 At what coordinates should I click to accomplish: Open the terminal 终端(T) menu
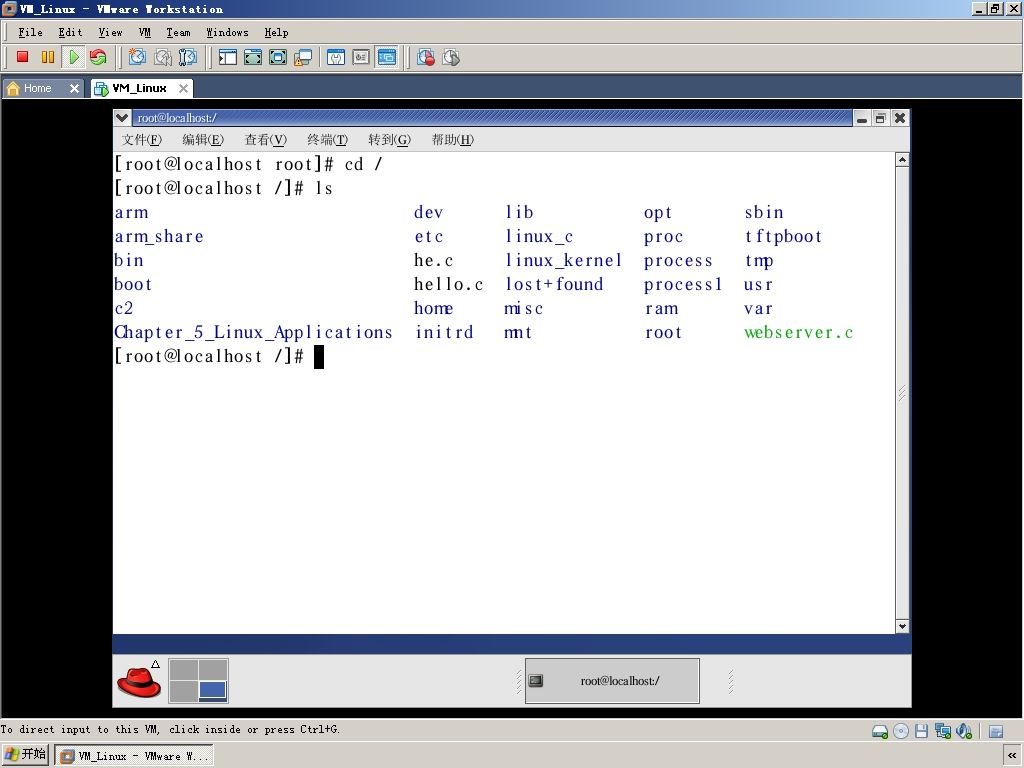click(328, 140)
